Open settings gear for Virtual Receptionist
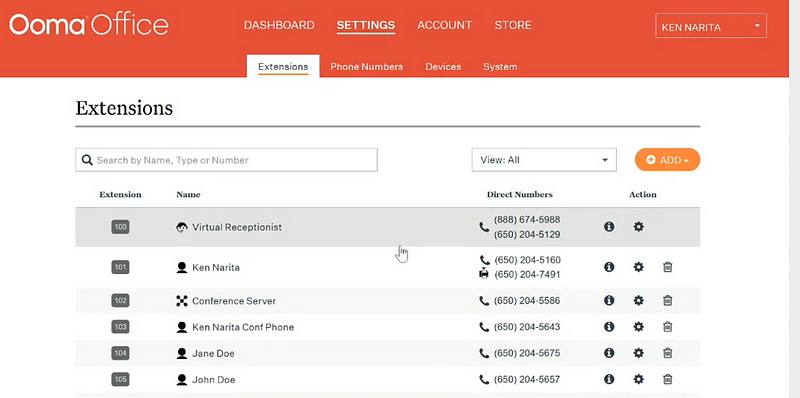 (x=638, y=227)
